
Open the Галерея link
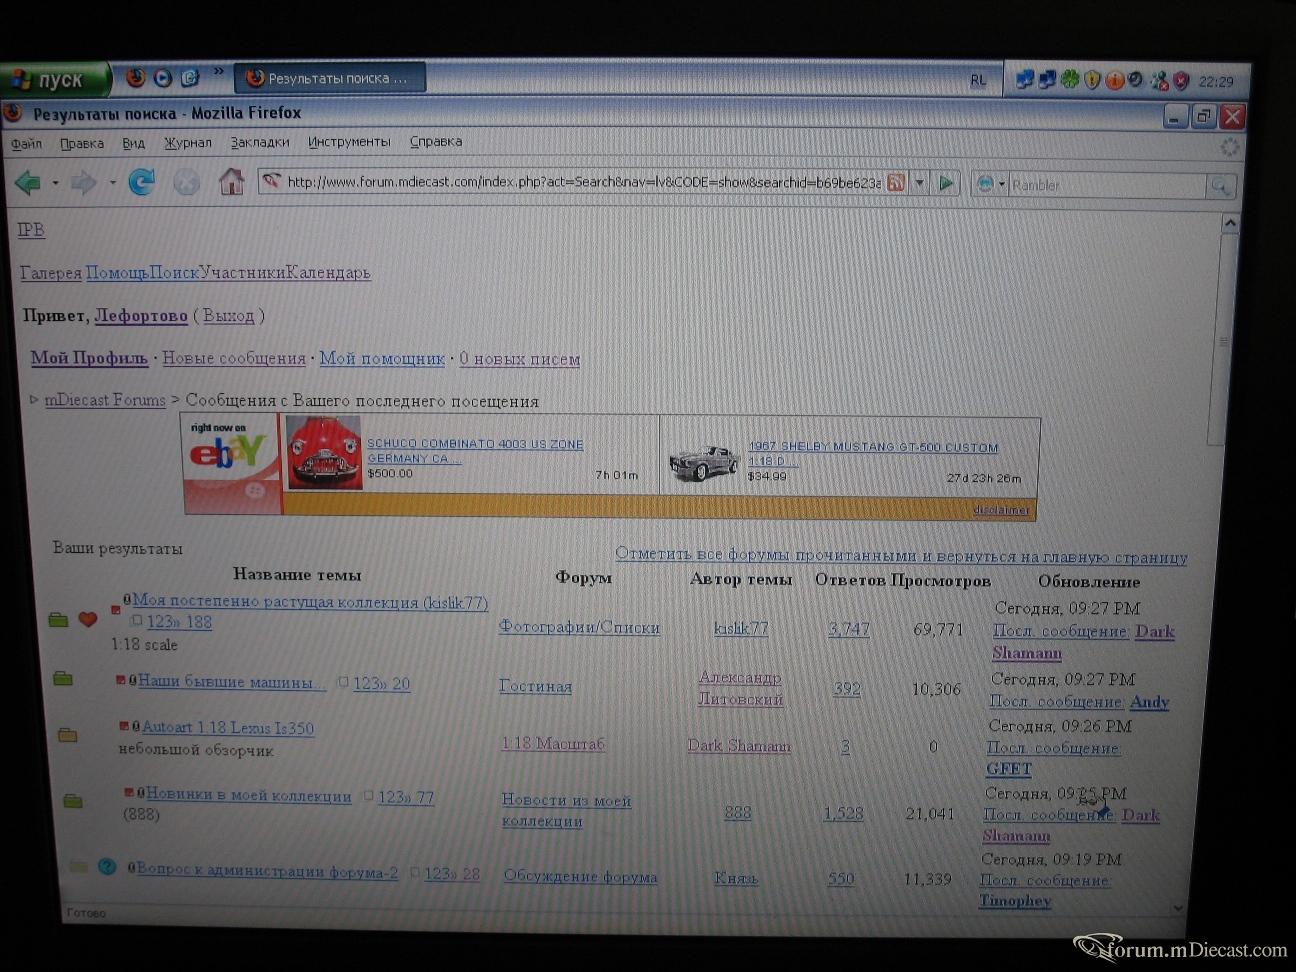(51, 272)
